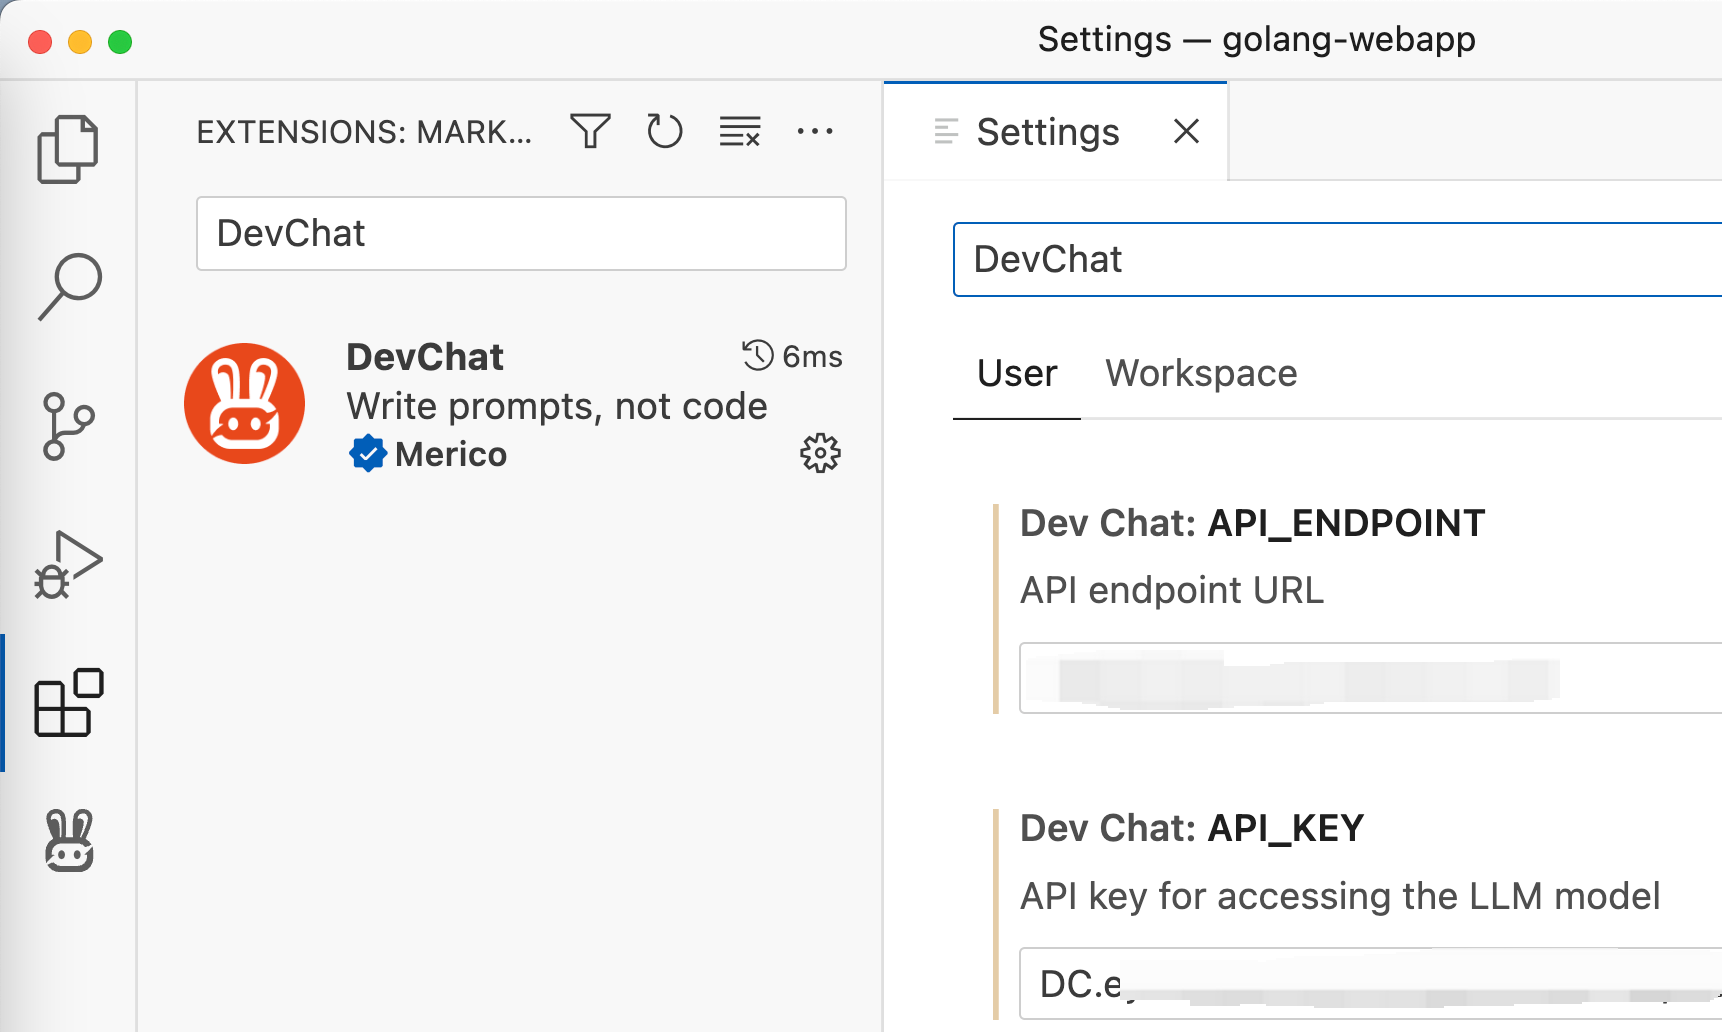Click the orange DevChat extension logo
This screenshot has height=1032, width=1722.
(244, 404)
